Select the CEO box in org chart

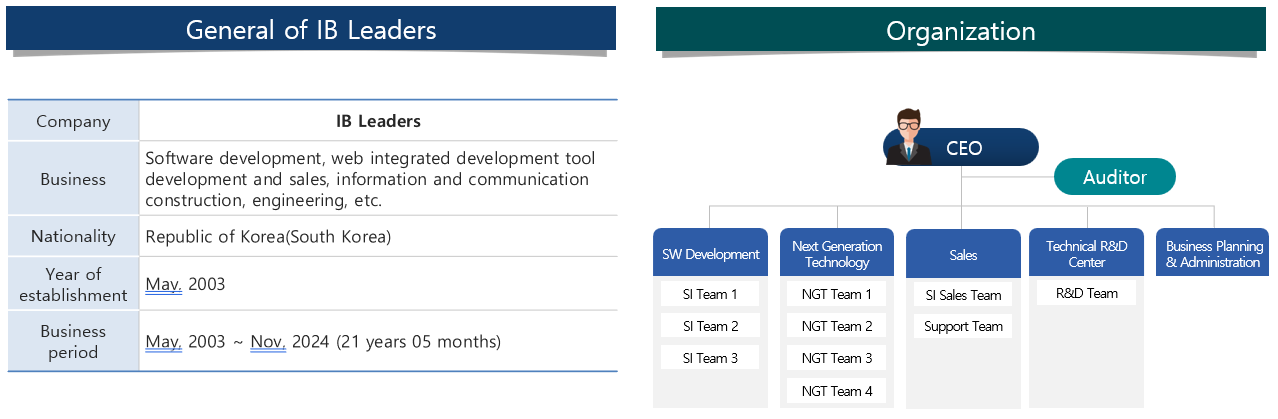tap(962, 148)
